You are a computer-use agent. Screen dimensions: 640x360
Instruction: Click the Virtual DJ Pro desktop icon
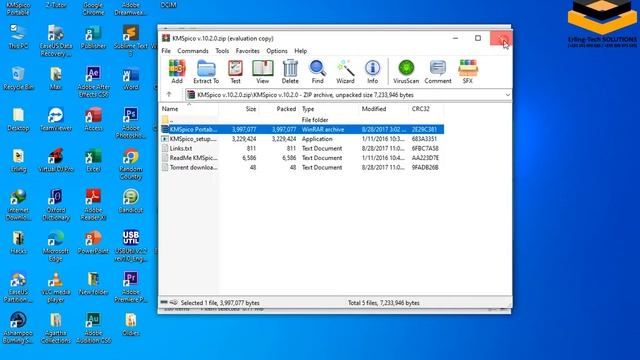tap(56, 160)
